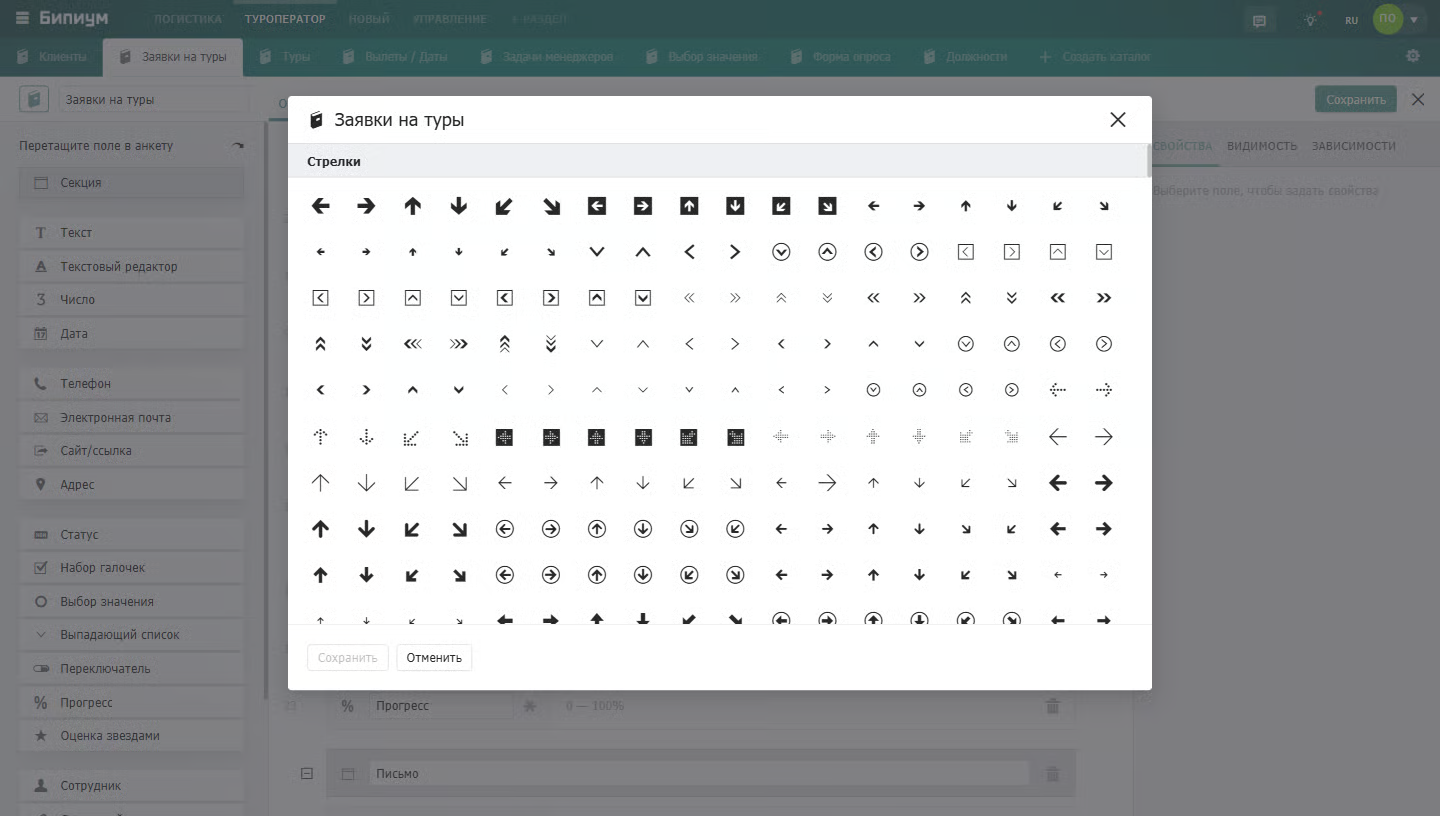This screenshot has width=1440, height=816.
Task: Collapse the Письмо section with minus box
Action: pos(307,774)
